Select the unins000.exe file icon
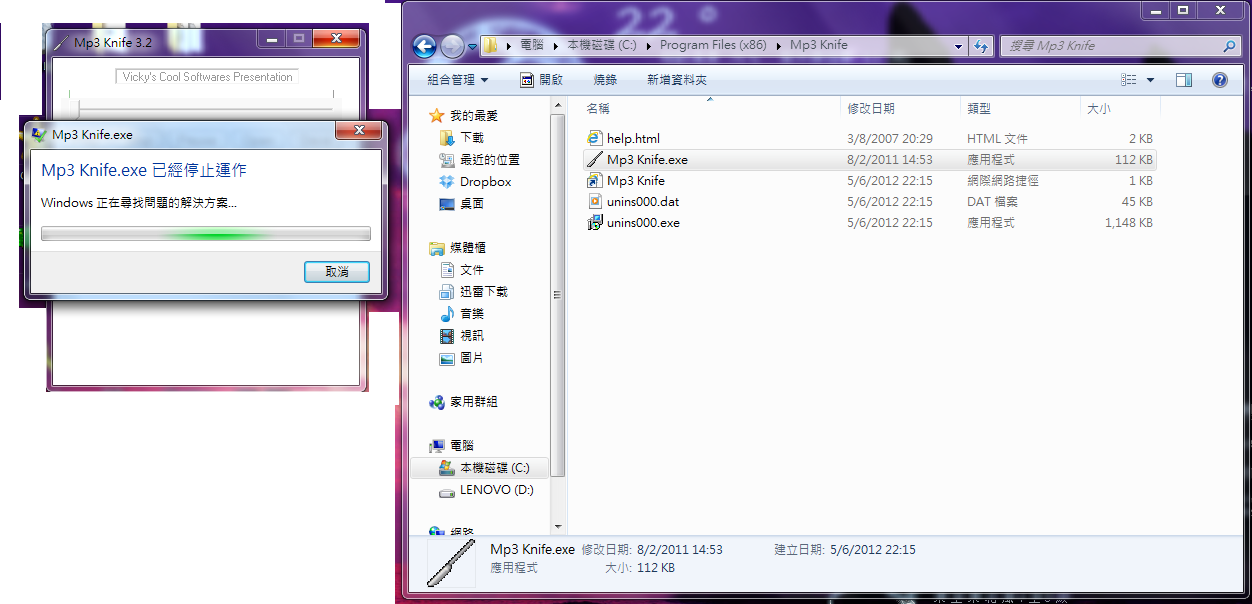The width and height of the screenshot is (1252, 604). pyautogui.click(x=595, y=222)
